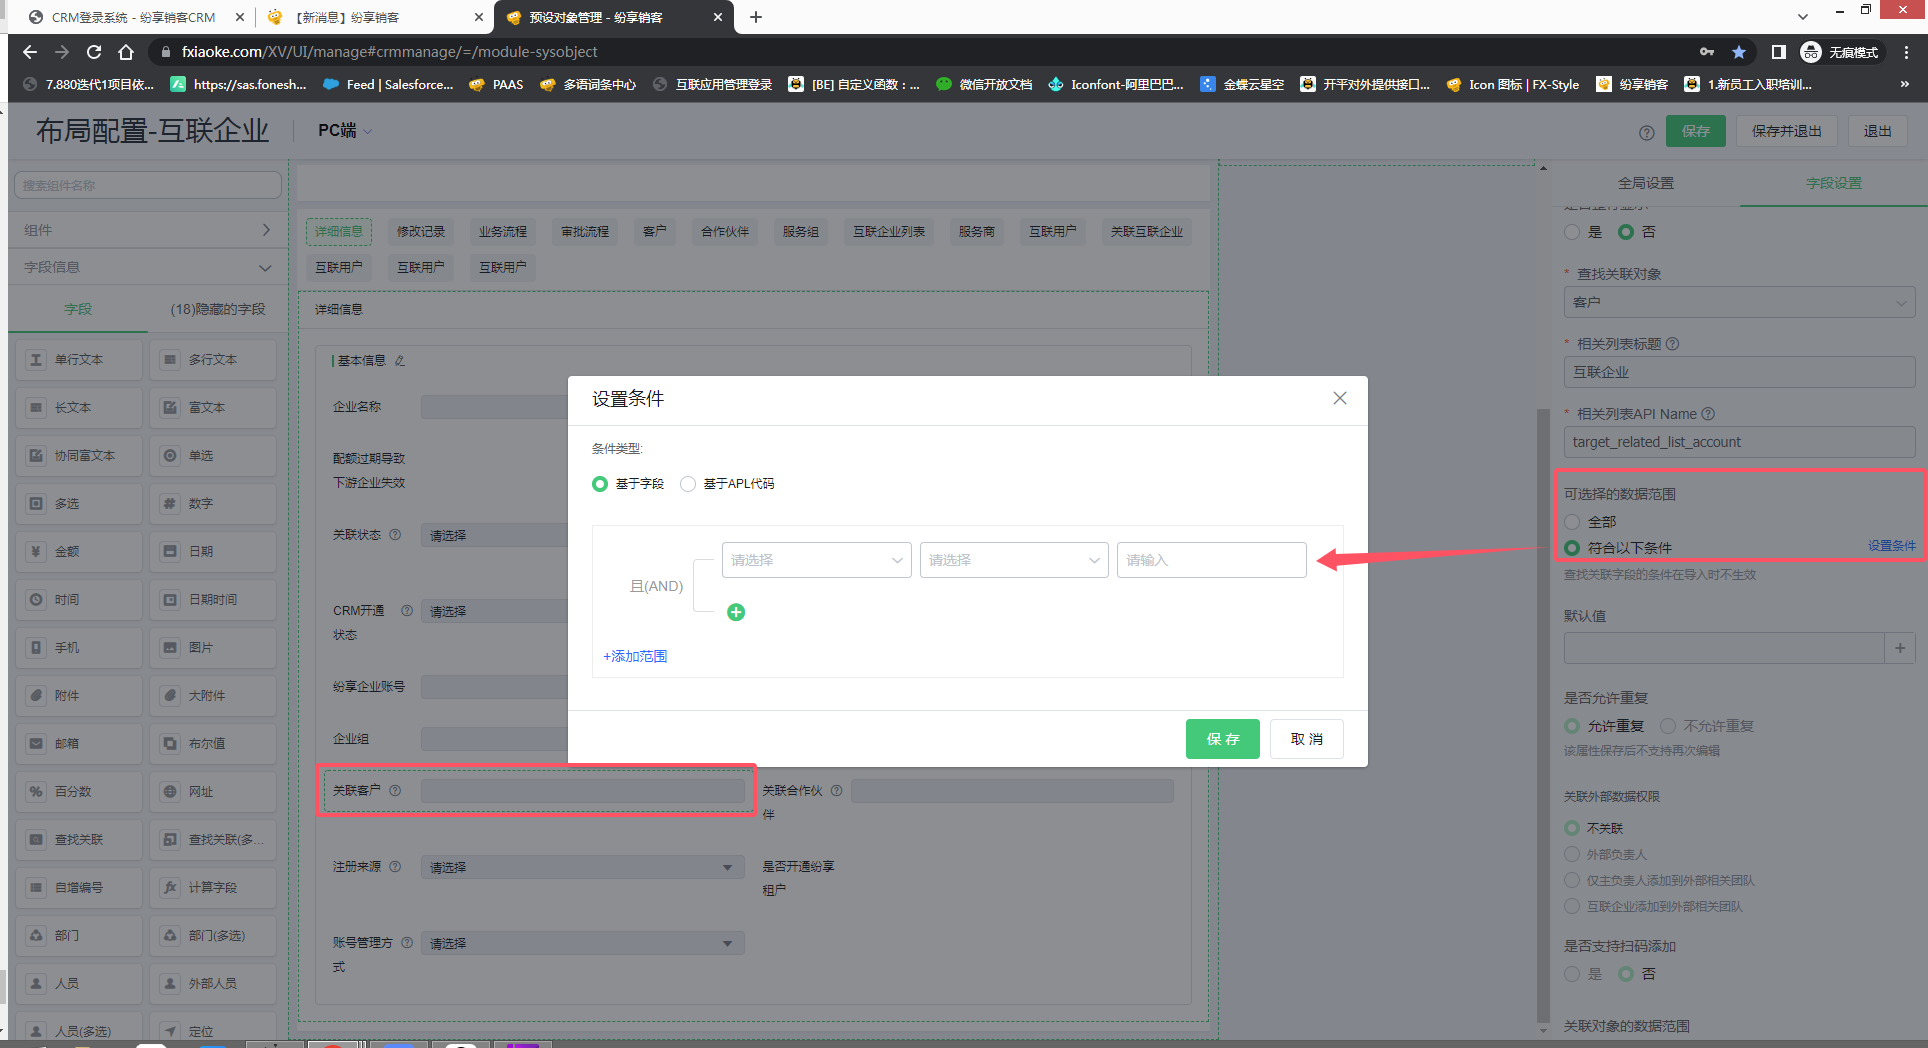
Task: Click the plus button beside 默认值 field
Action: tap(1900, 648)
